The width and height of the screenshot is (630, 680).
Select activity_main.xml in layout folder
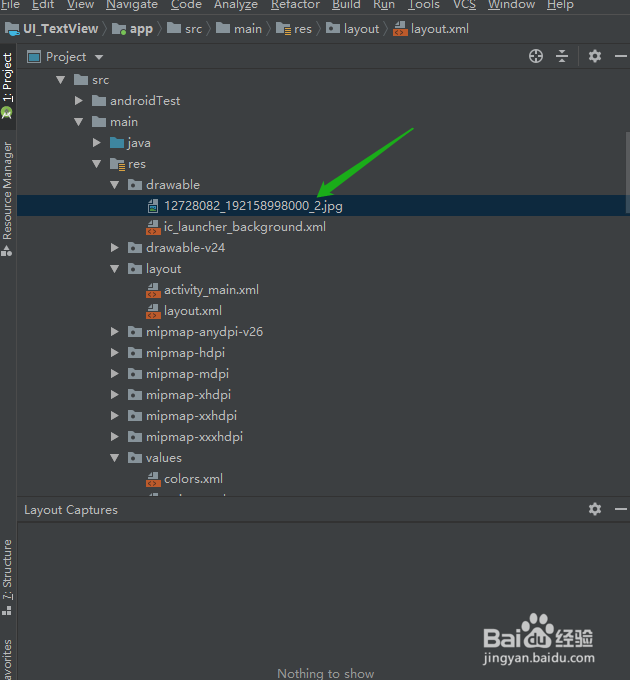tap(211, 290)
